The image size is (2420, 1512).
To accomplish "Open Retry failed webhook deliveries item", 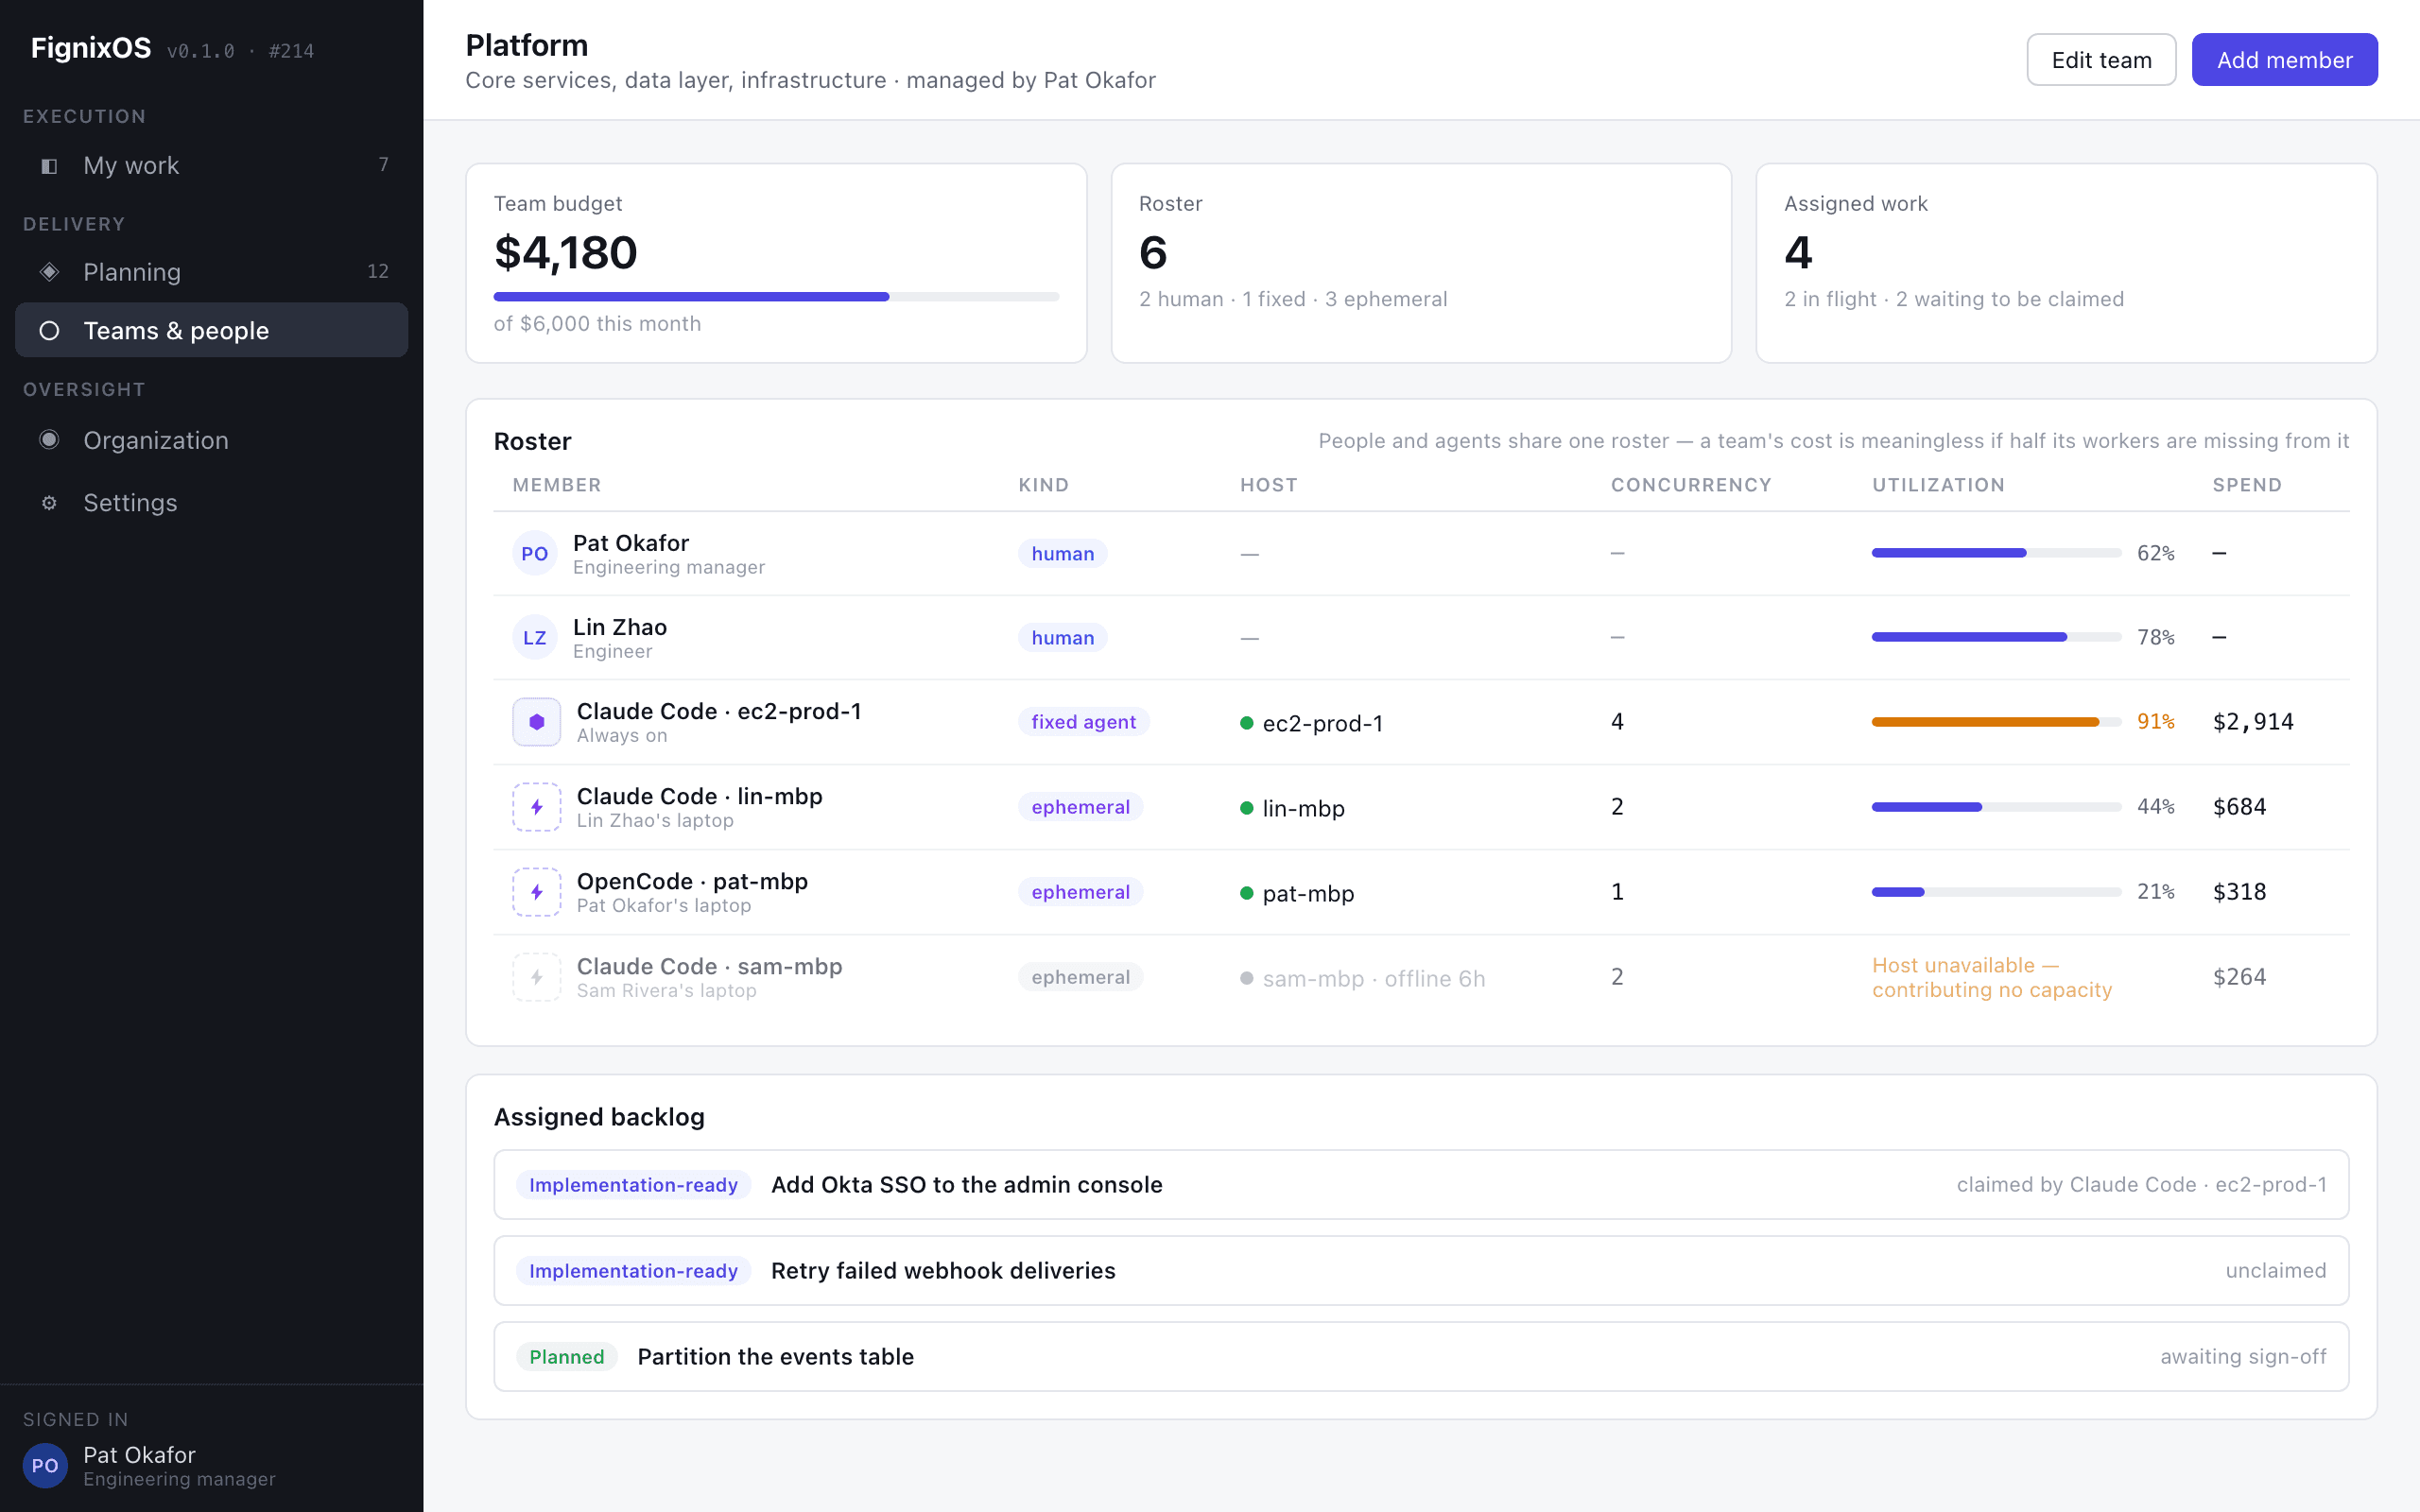I will pyautogui.click(x=1421, y=1271).
